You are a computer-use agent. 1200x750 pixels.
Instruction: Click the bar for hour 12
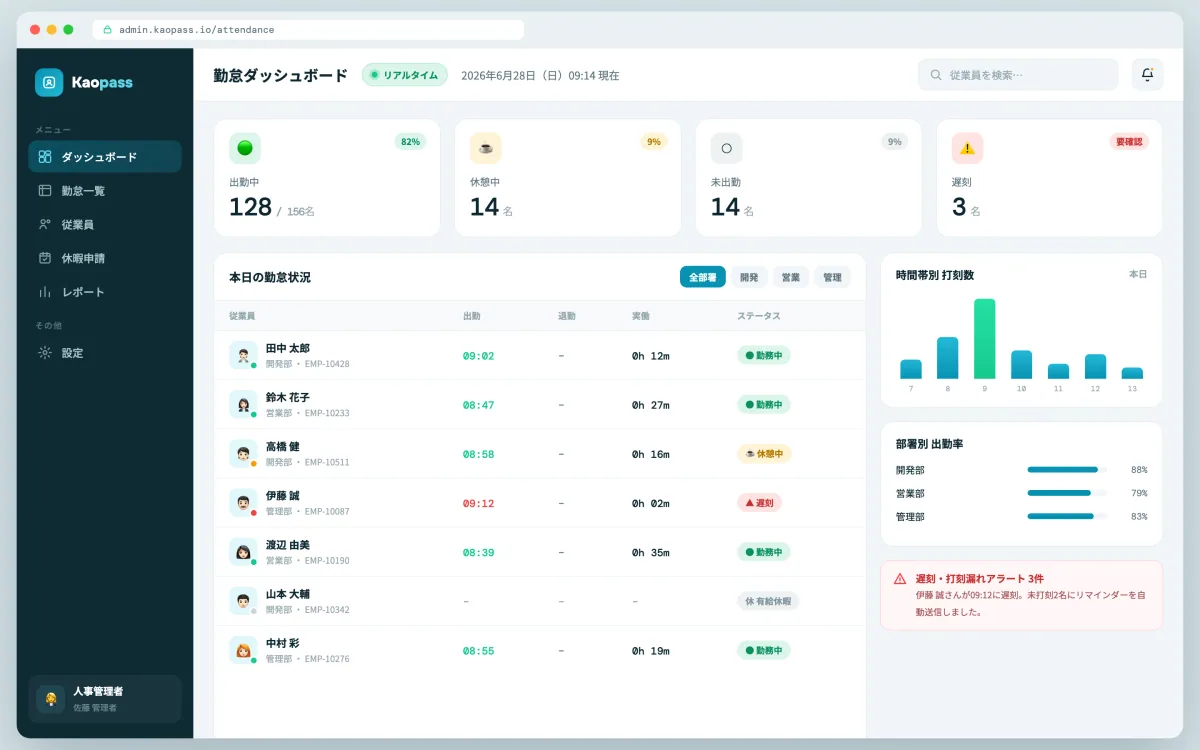coord(1095,366)
